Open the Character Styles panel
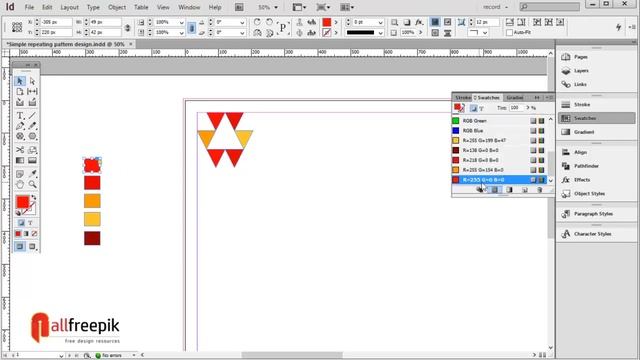Image resolution: width=640 pixels, height=360 pixels. pos(592,234)
